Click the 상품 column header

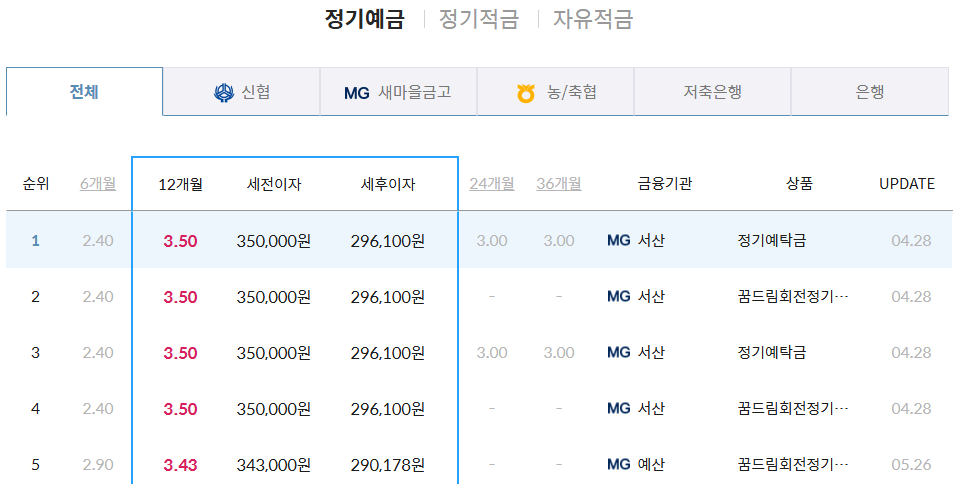[799, 183]
